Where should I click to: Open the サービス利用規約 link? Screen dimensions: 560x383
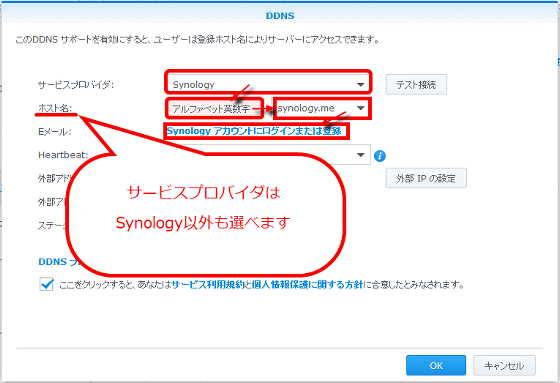click(208, 285)
